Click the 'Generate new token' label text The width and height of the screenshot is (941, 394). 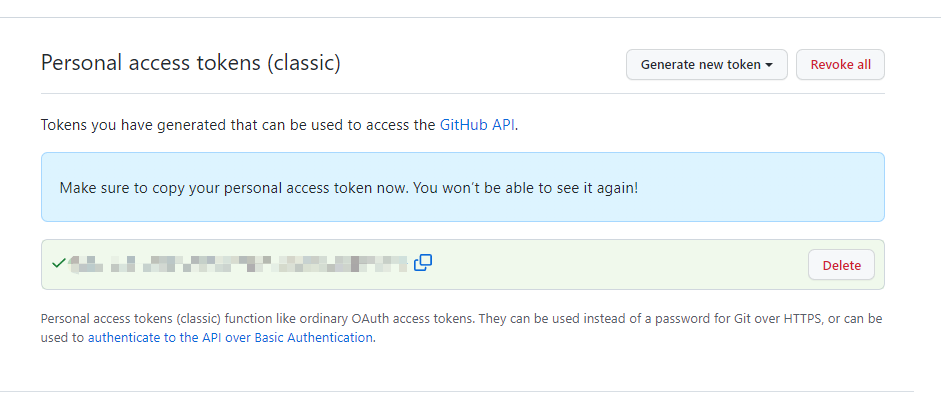click(700, 65)
